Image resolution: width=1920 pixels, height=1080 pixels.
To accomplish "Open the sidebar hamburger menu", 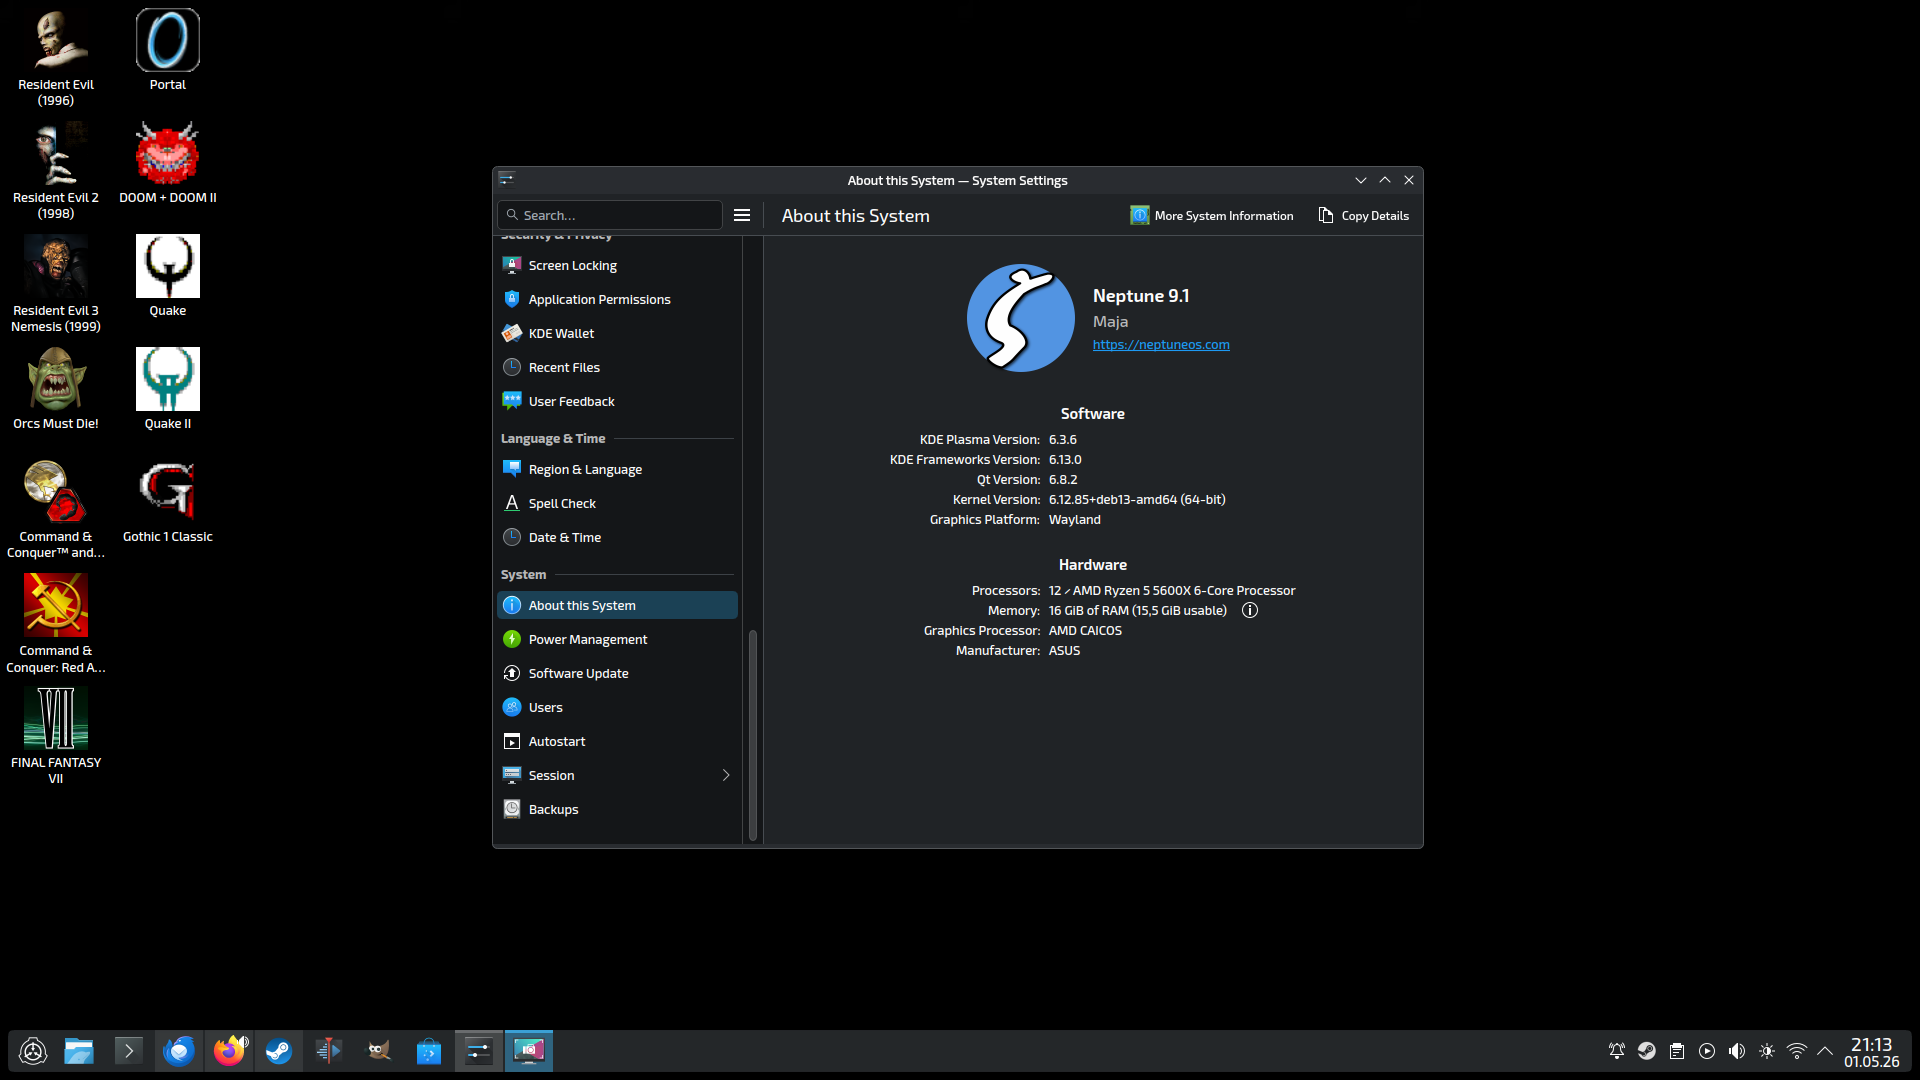I will click(742, 215).
